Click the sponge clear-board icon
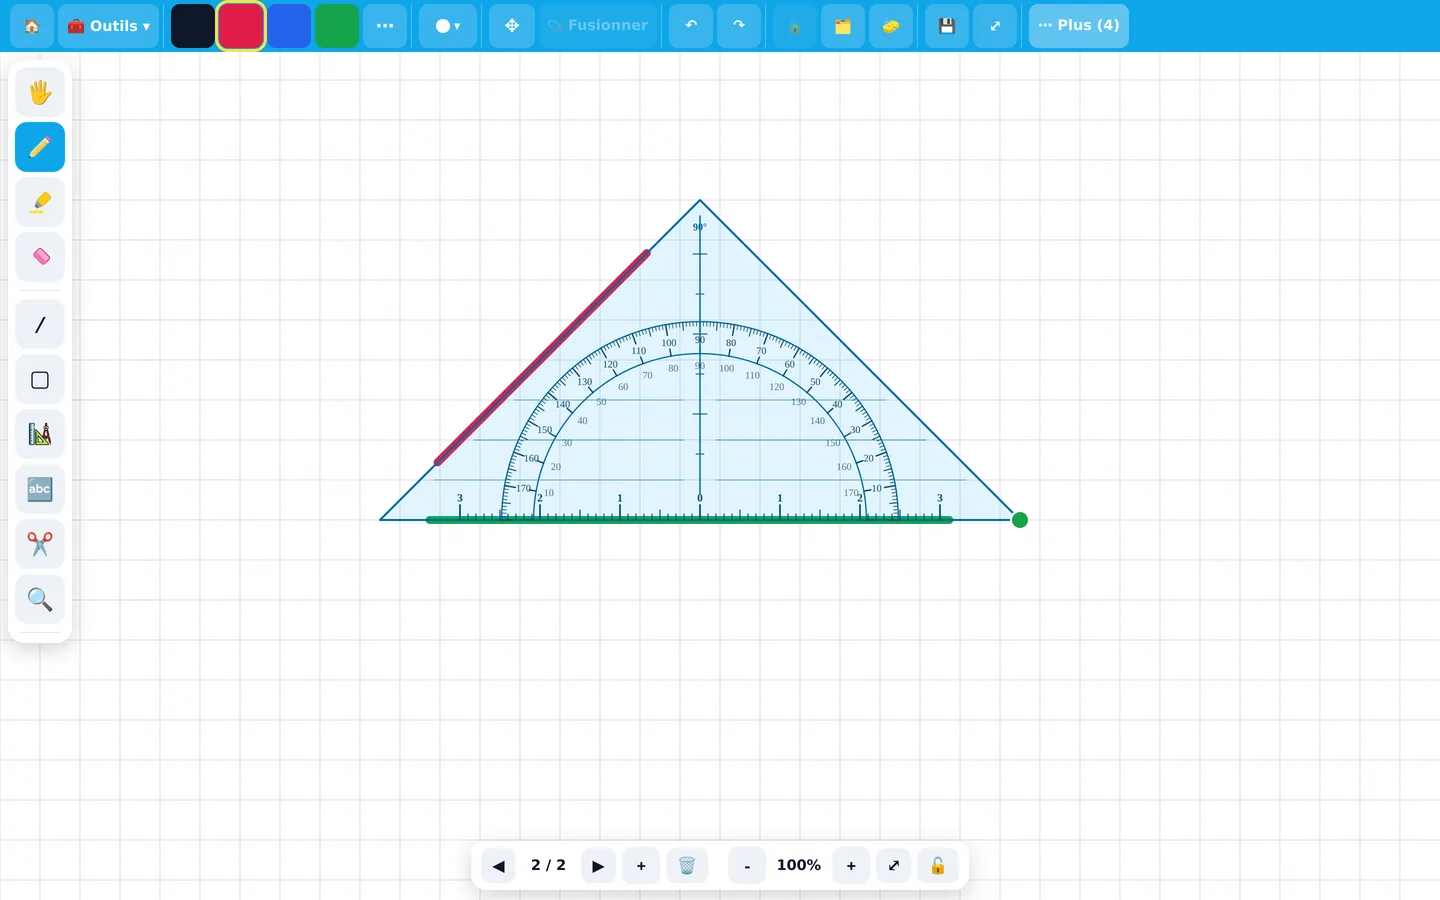 pyautogui.click(x=891, y=26)
